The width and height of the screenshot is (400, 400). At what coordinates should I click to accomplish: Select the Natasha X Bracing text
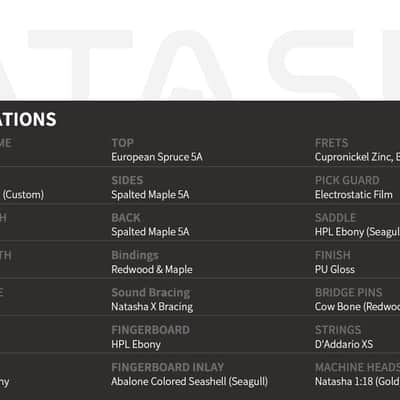click(152, 307)
